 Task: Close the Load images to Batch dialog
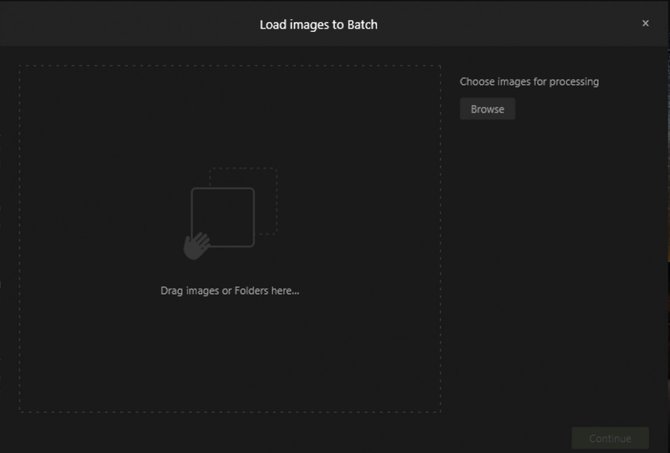[x=645, y=24]
